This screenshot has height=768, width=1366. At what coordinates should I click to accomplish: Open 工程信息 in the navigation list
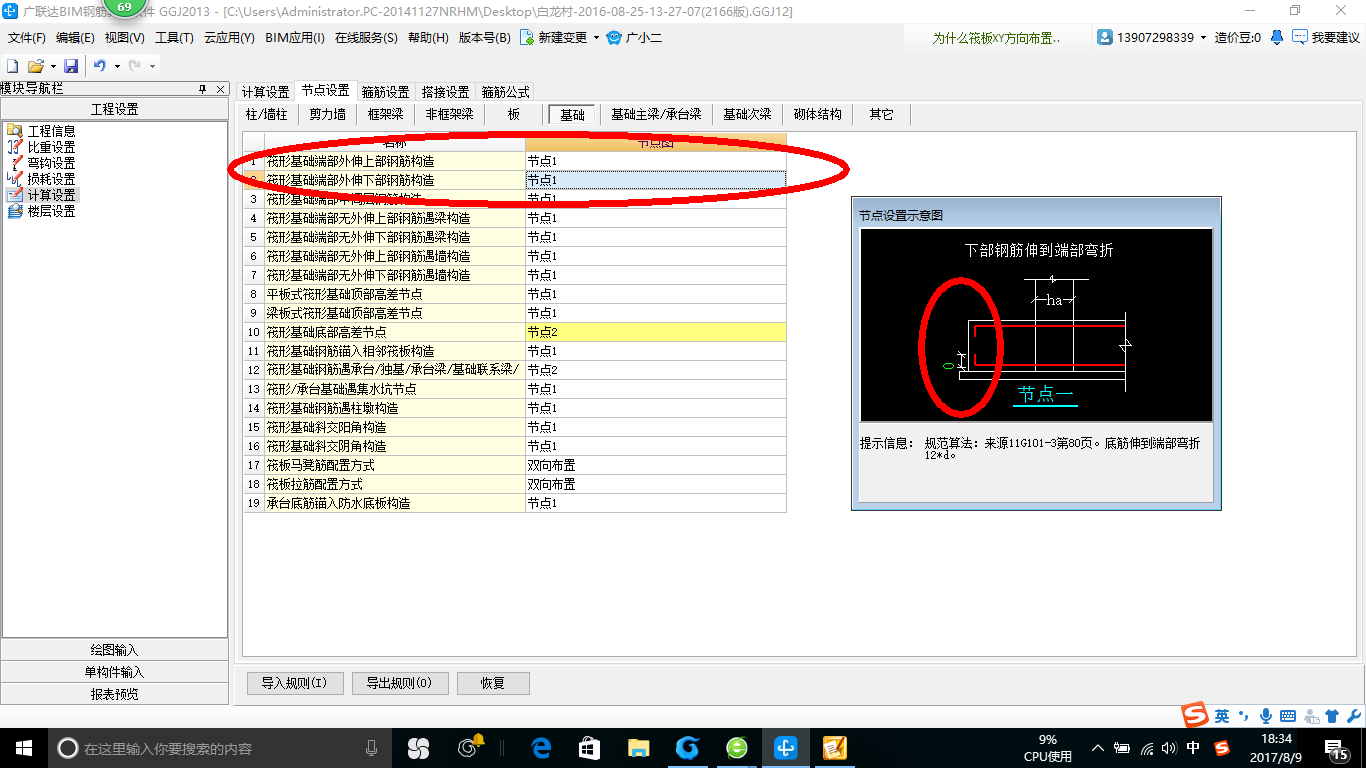pyautogui.click(x=51, y=131)
